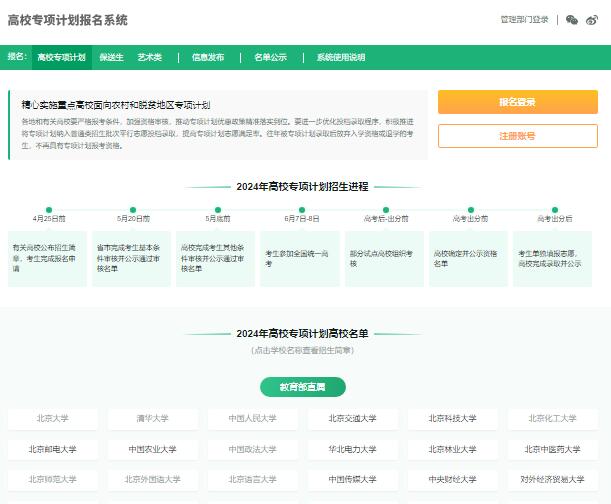Click the 注册账号 button
Screen dimensions: 611x504
click(x=517, y=136)
